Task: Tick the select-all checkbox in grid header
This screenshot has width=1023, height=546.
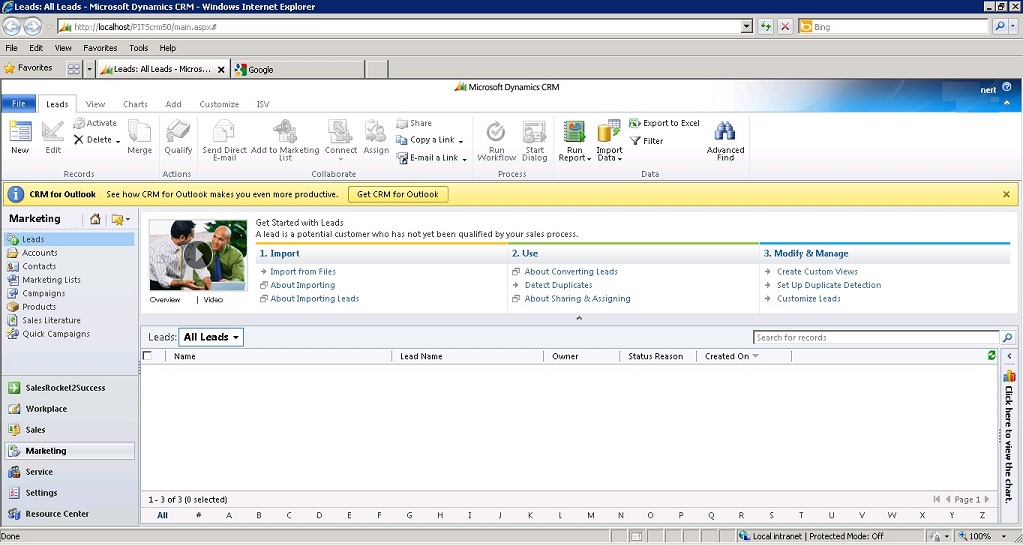Action: tap(147, 356)
